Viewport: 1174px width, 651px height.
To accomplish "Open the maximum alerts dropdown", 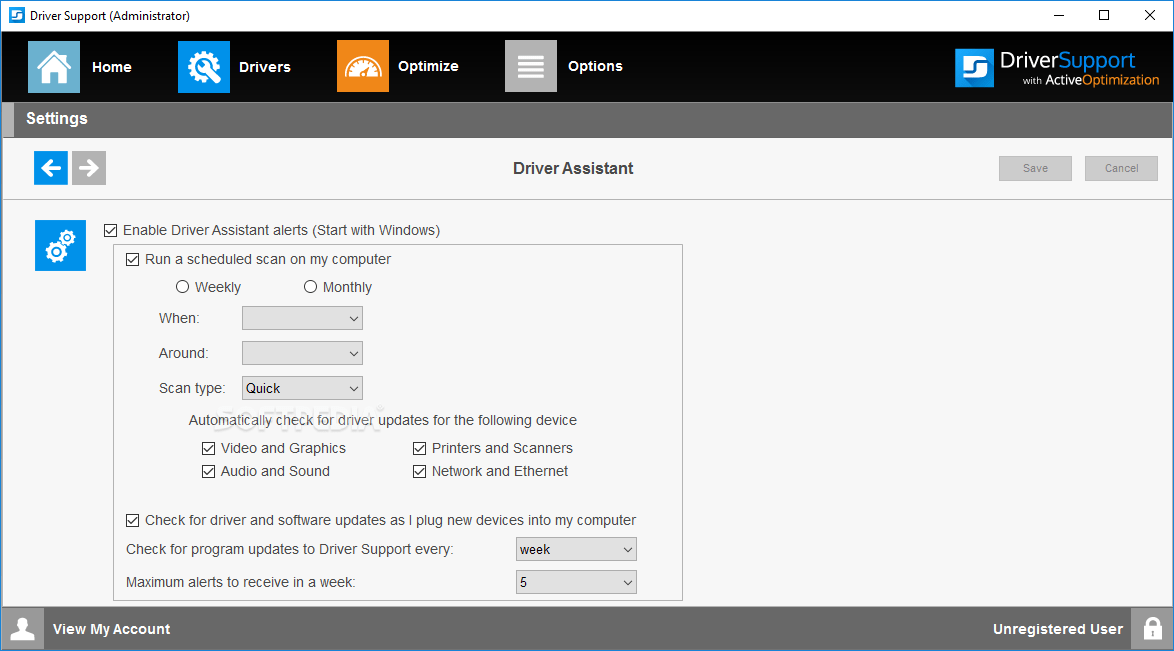I will [577, 582].
